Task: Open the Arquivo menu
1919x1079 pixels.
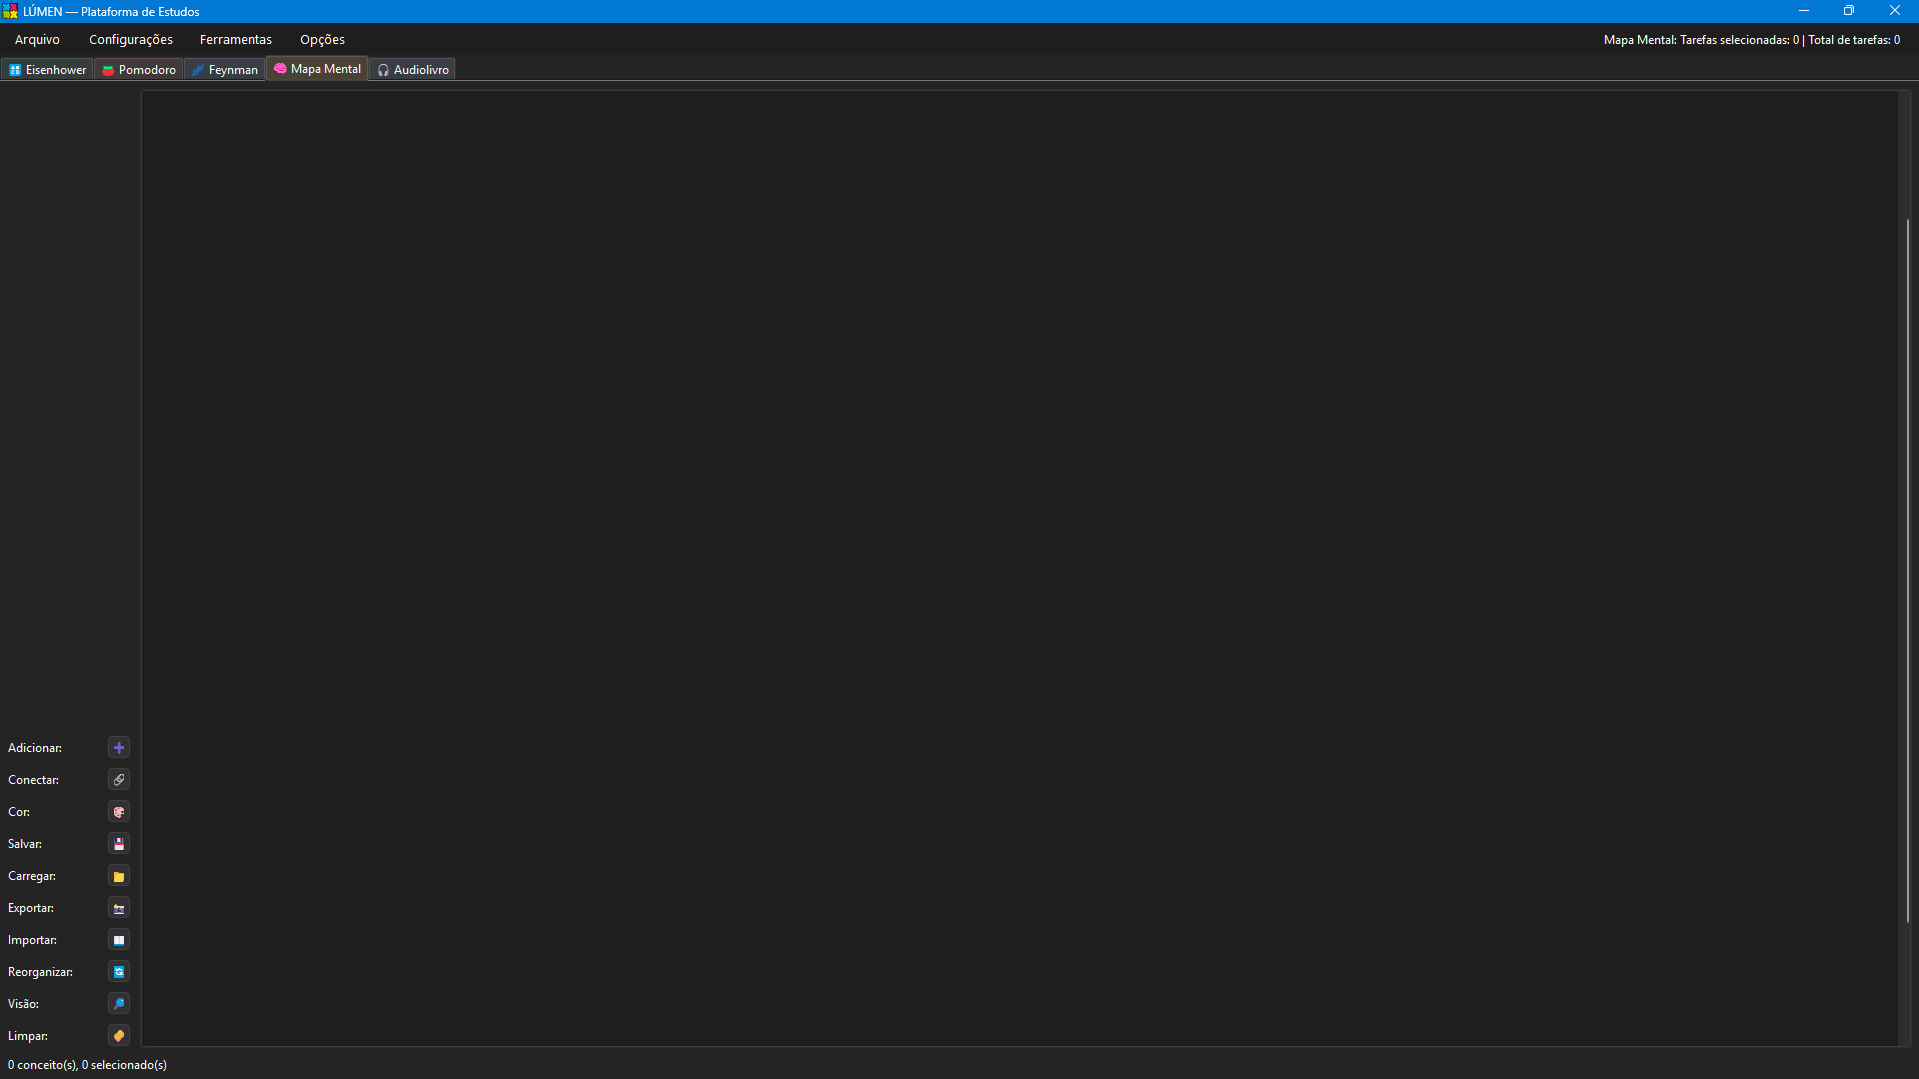Action: pyautogui.click(x=37, y=40)
